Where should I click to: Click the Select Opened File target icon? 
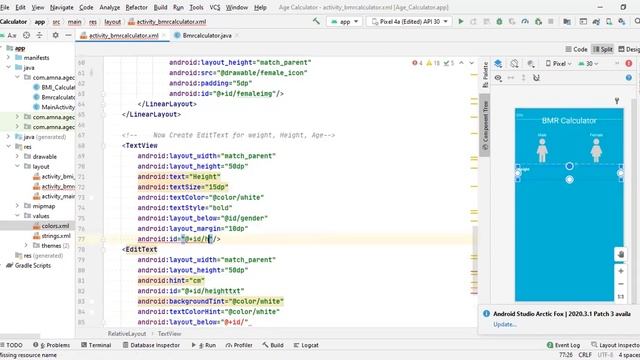click(x=27, y=36)
